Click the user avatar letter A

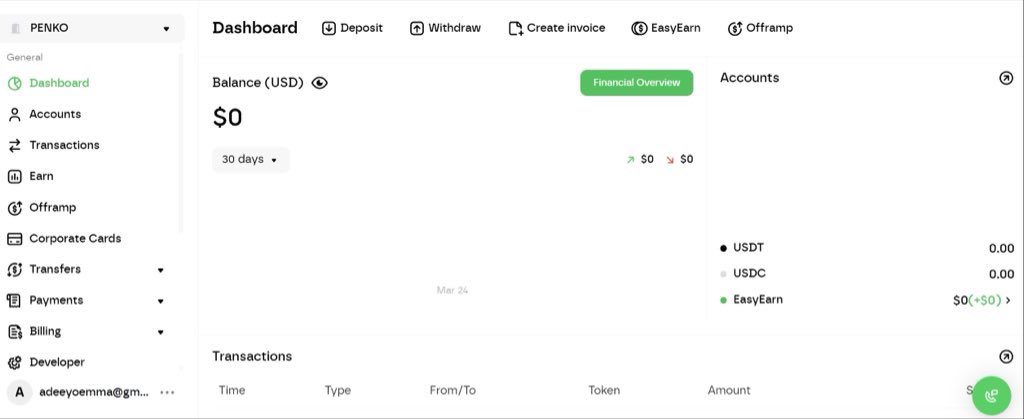point(20,392)
